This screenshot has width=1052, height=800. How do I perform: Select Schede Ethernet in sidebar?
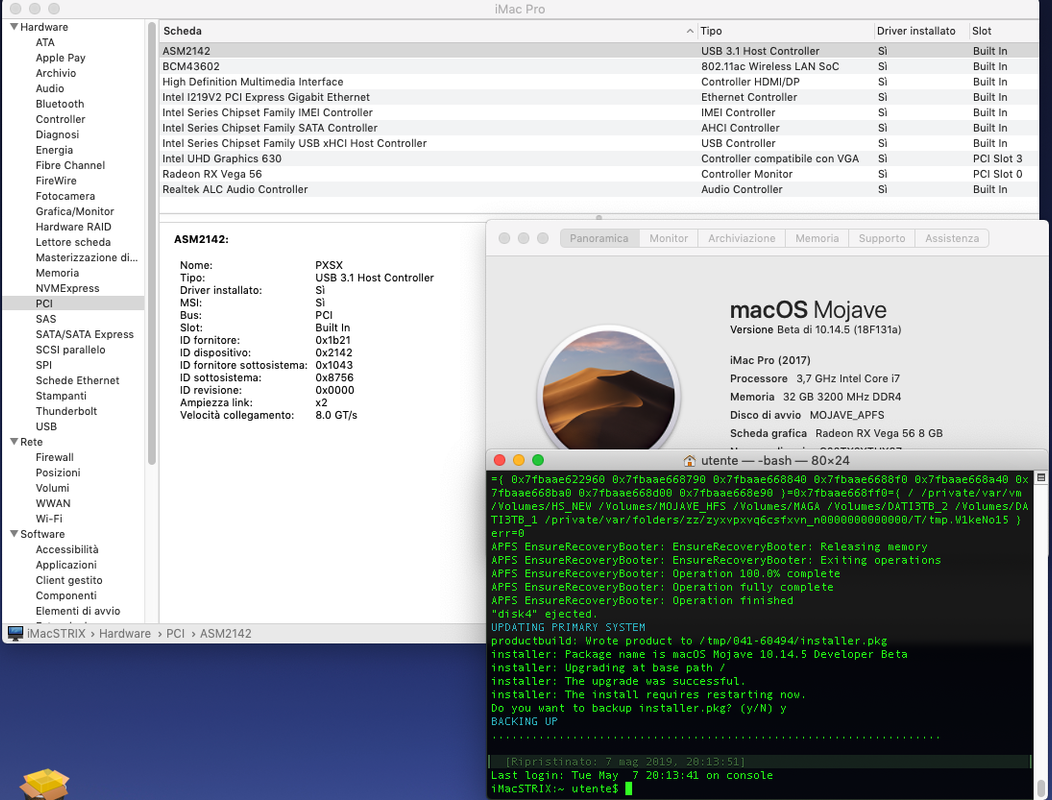point(77,381)
